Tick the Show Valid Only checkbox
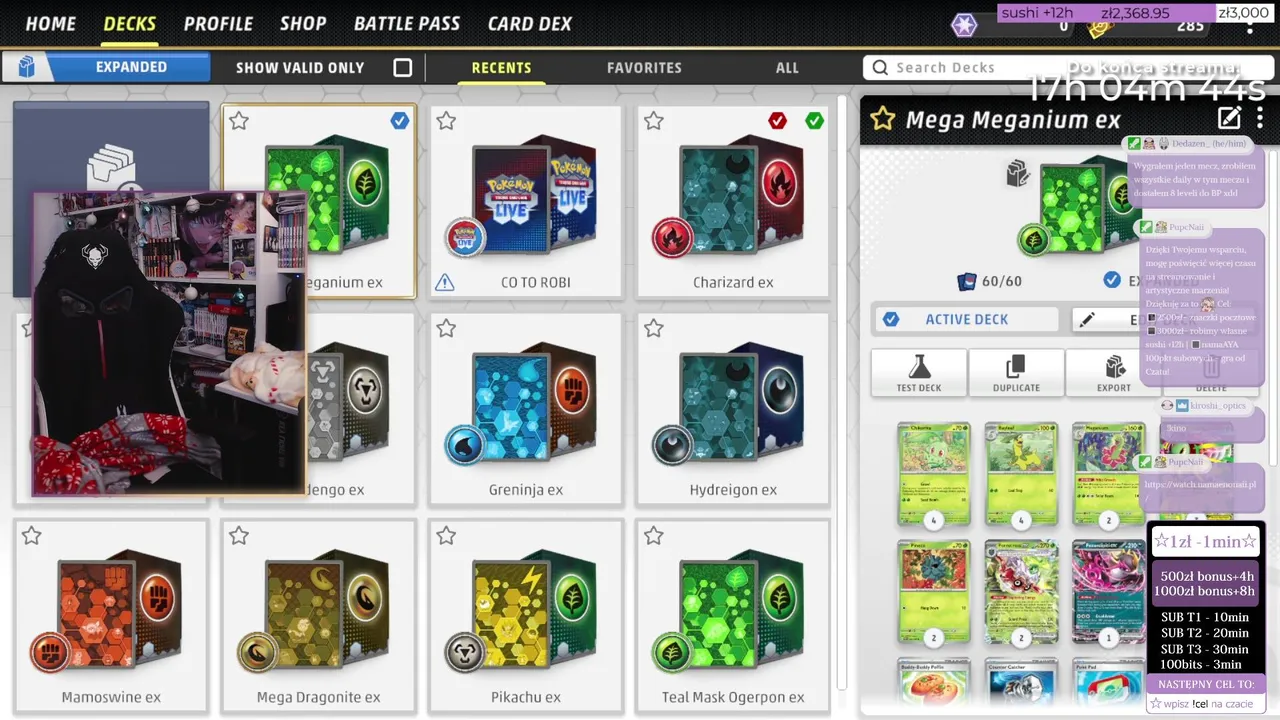 point(402,68)
